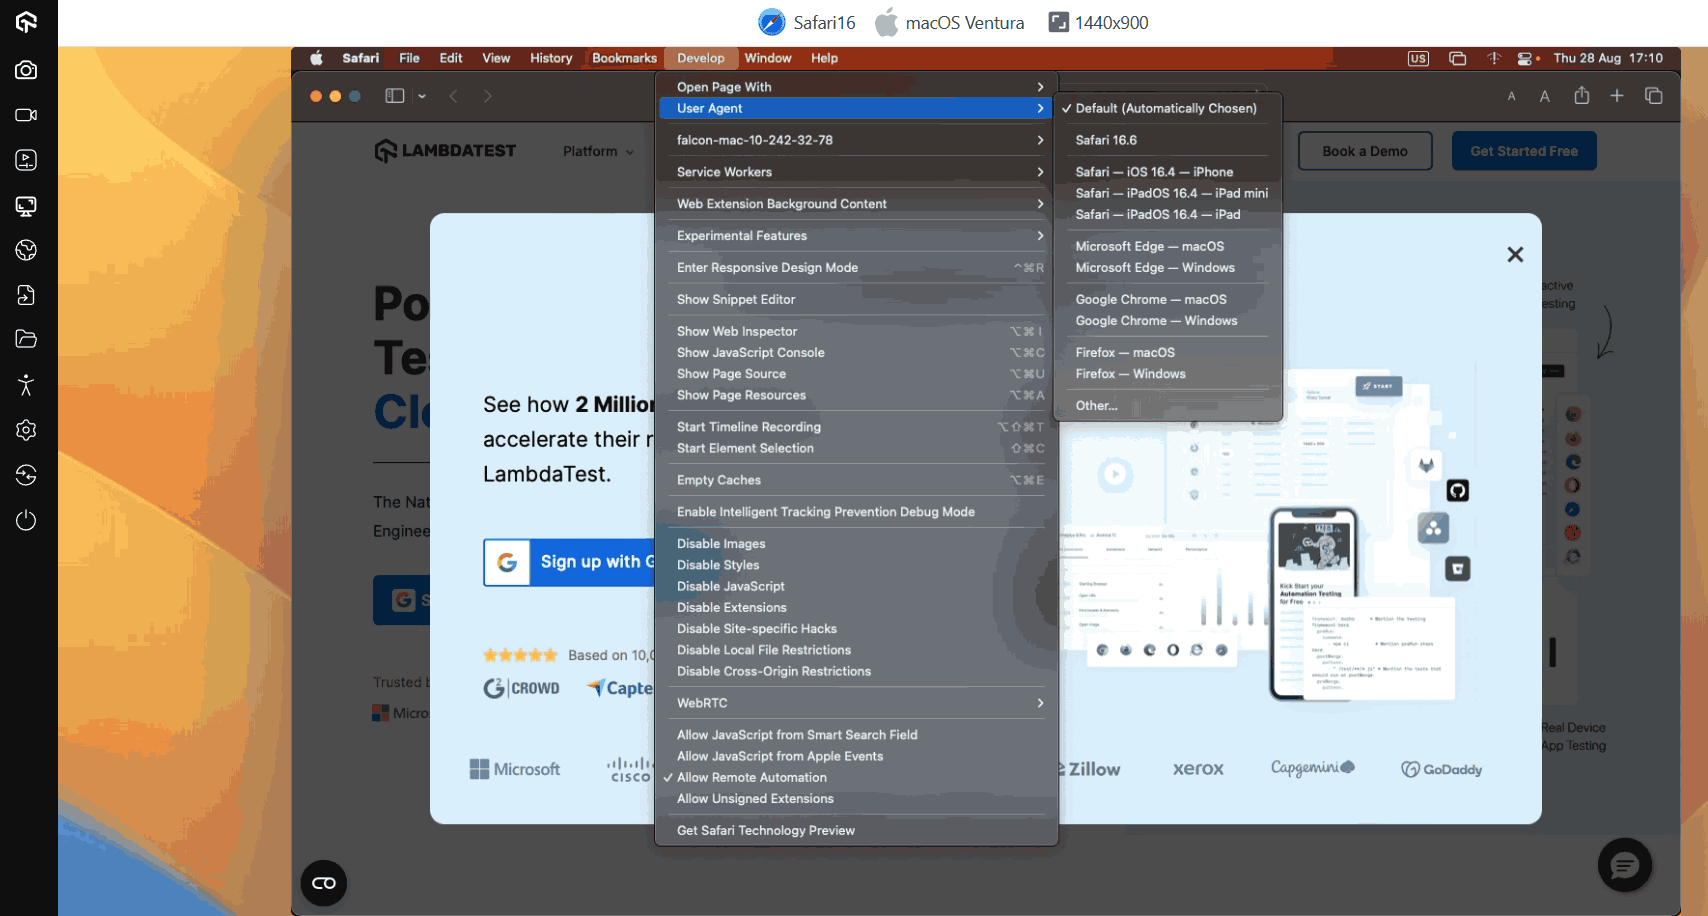
Task: Choose Enter Responsive Design Mode
Action: tap(856, 268)
